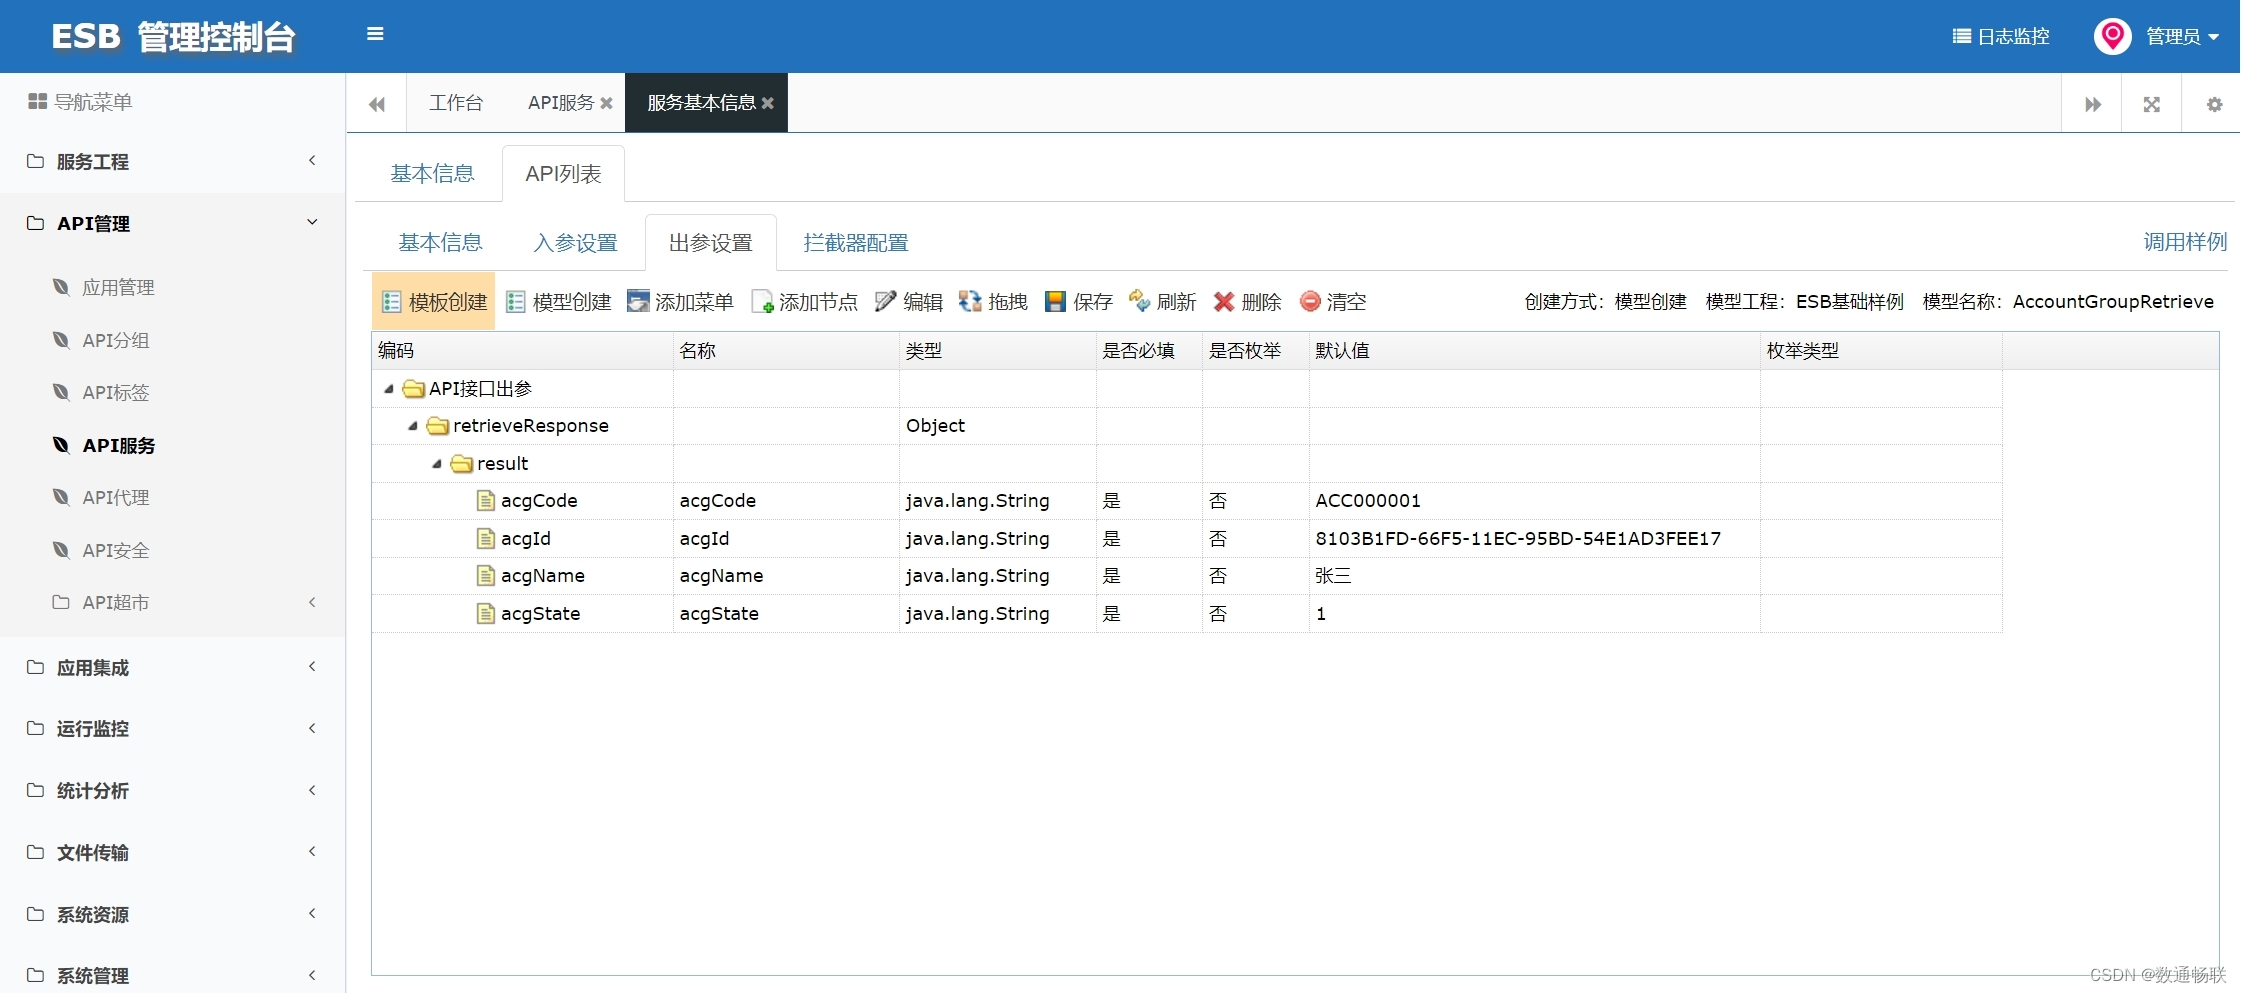
Task: Collapse the result tree node
Action: tap(437, 464)
